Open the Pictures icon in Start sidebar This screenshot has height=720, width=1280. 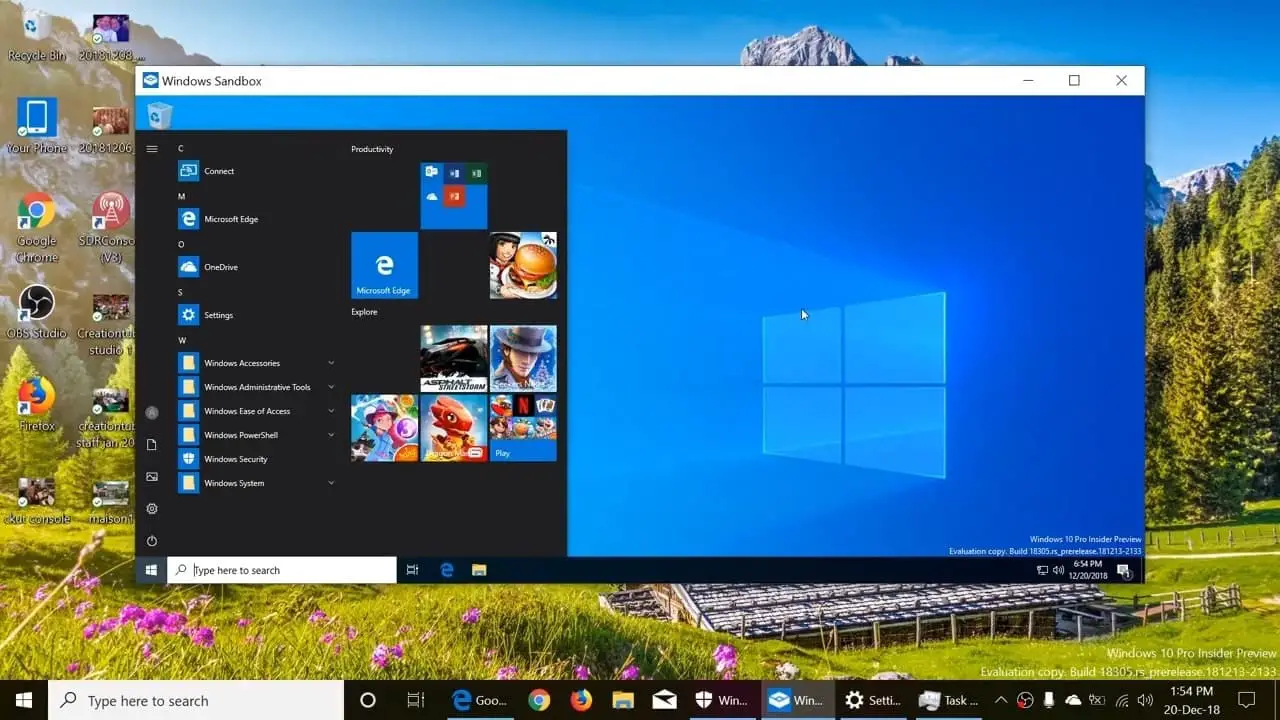152,477
